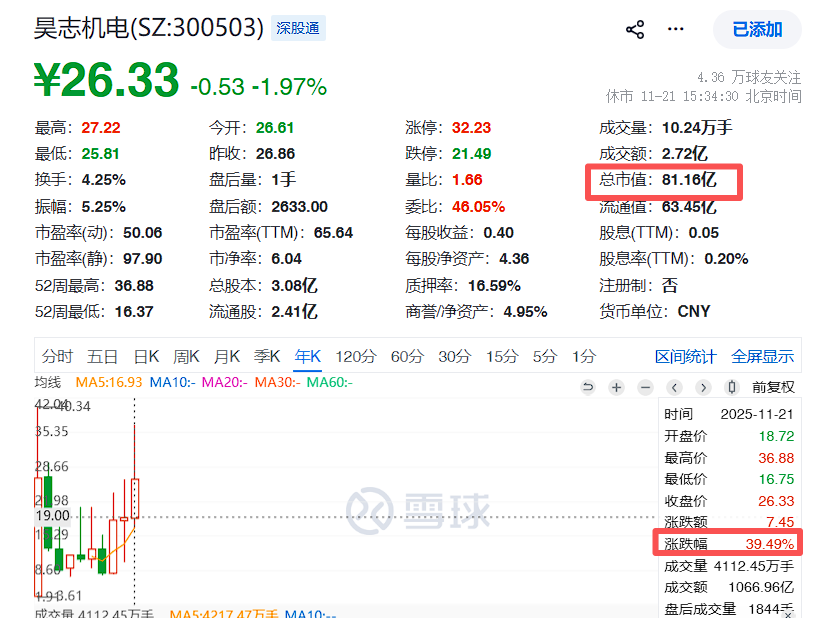Viewport: 822px width, 618px height.
Task: Click the current price ¥26.33
Action: pyautogui.click(x=106, y=80)
